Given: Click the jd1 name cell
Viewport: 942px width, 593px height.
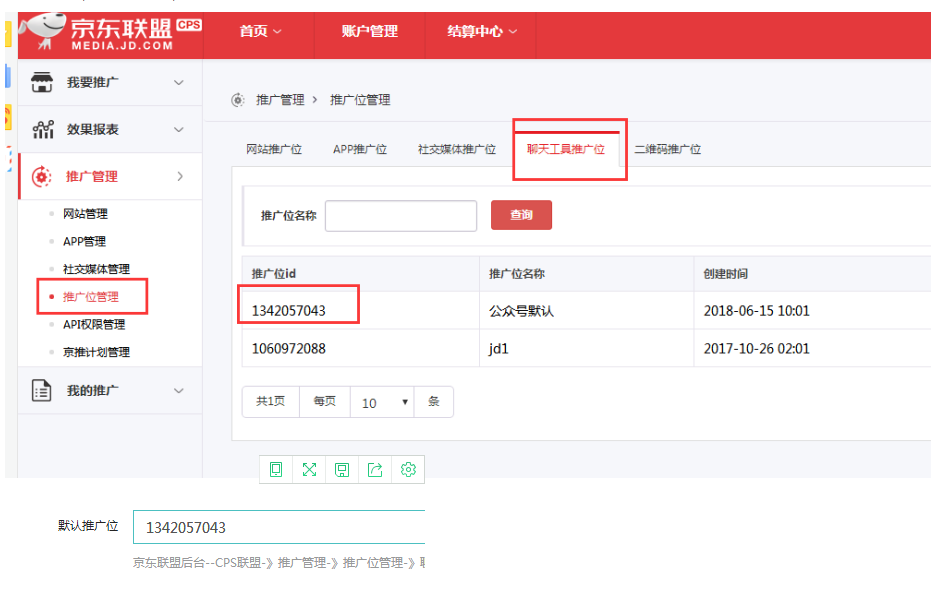Looking at the screenshot, I should click(x=499, y=348).
